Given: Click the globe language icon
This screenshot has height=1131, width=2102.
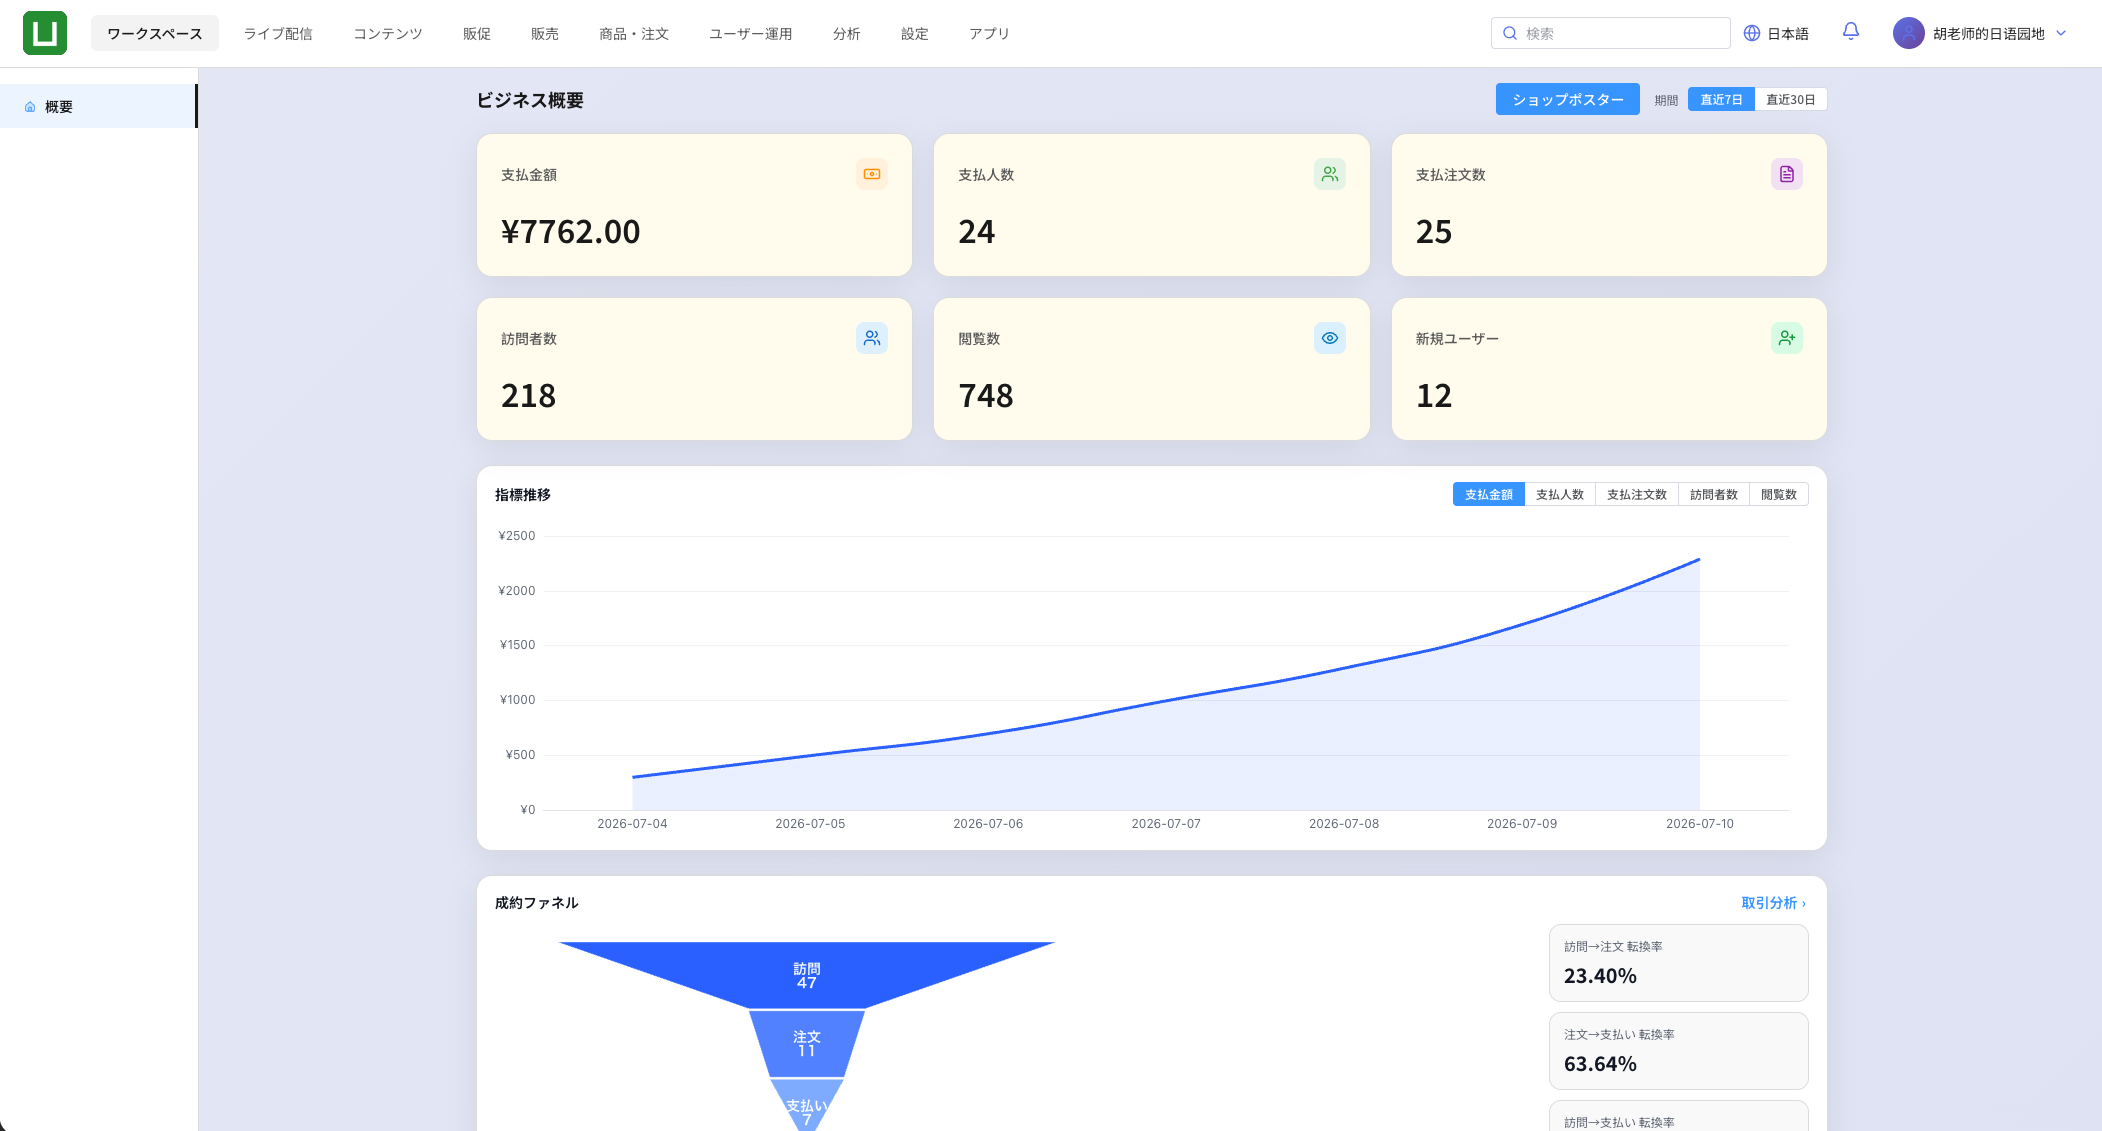Looking at the screenshot, I should tap(1752, 33).
